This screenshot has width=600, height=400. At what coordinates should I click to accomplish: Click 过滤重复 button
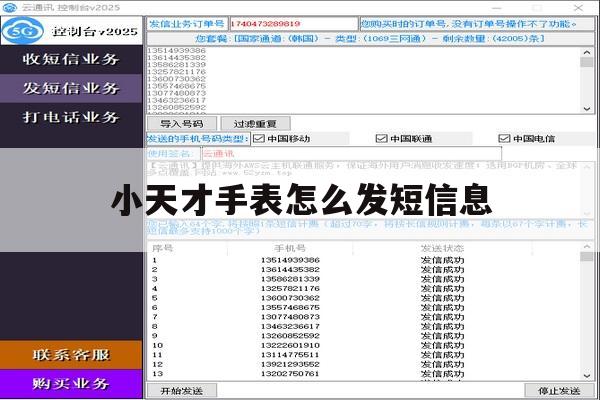pos(255,124)
